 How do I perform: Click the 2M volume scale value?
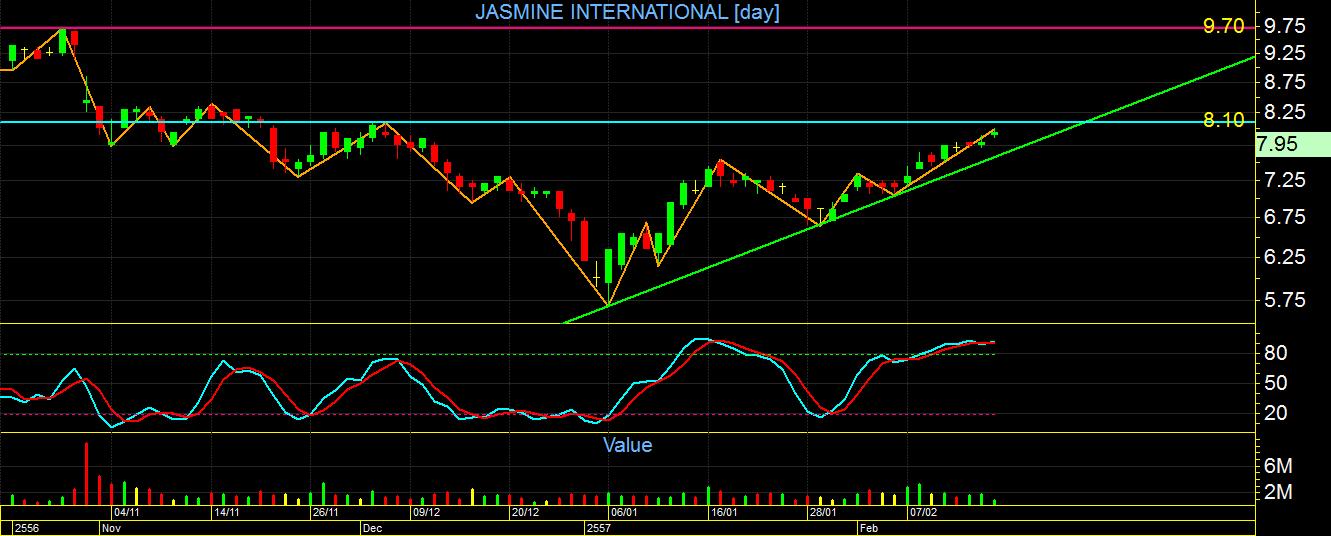tap(1279, 492)
